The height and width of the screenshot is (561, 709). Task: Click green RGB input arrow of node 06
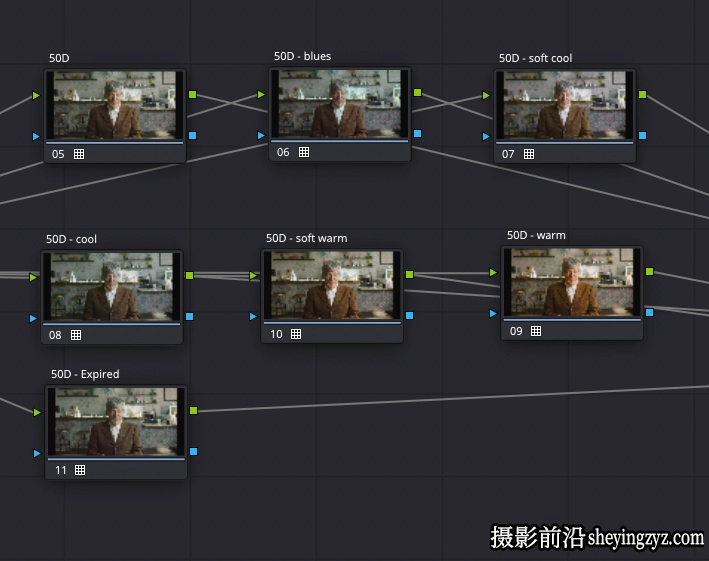pos(261,94)
